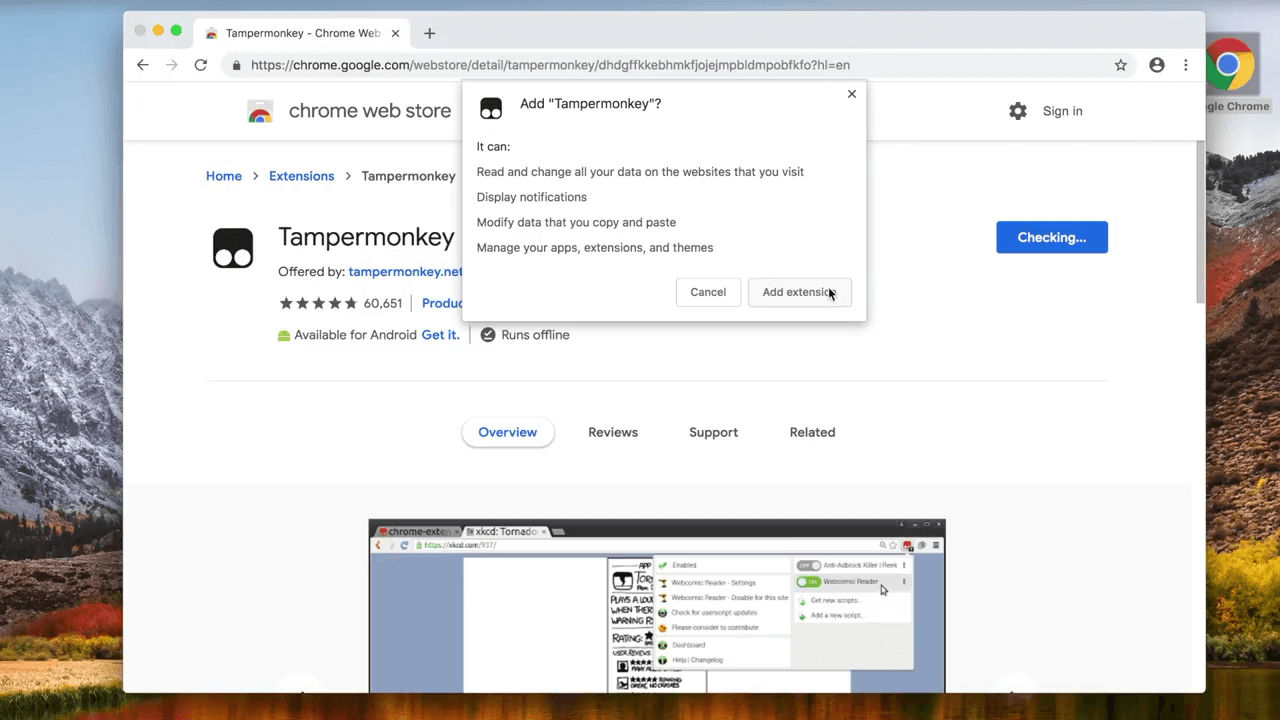The width and height of the screenshot is (1280, 720).
Task: Select the Tampermonkey - Chrome Web Store tab
Action: pos(300,33)
